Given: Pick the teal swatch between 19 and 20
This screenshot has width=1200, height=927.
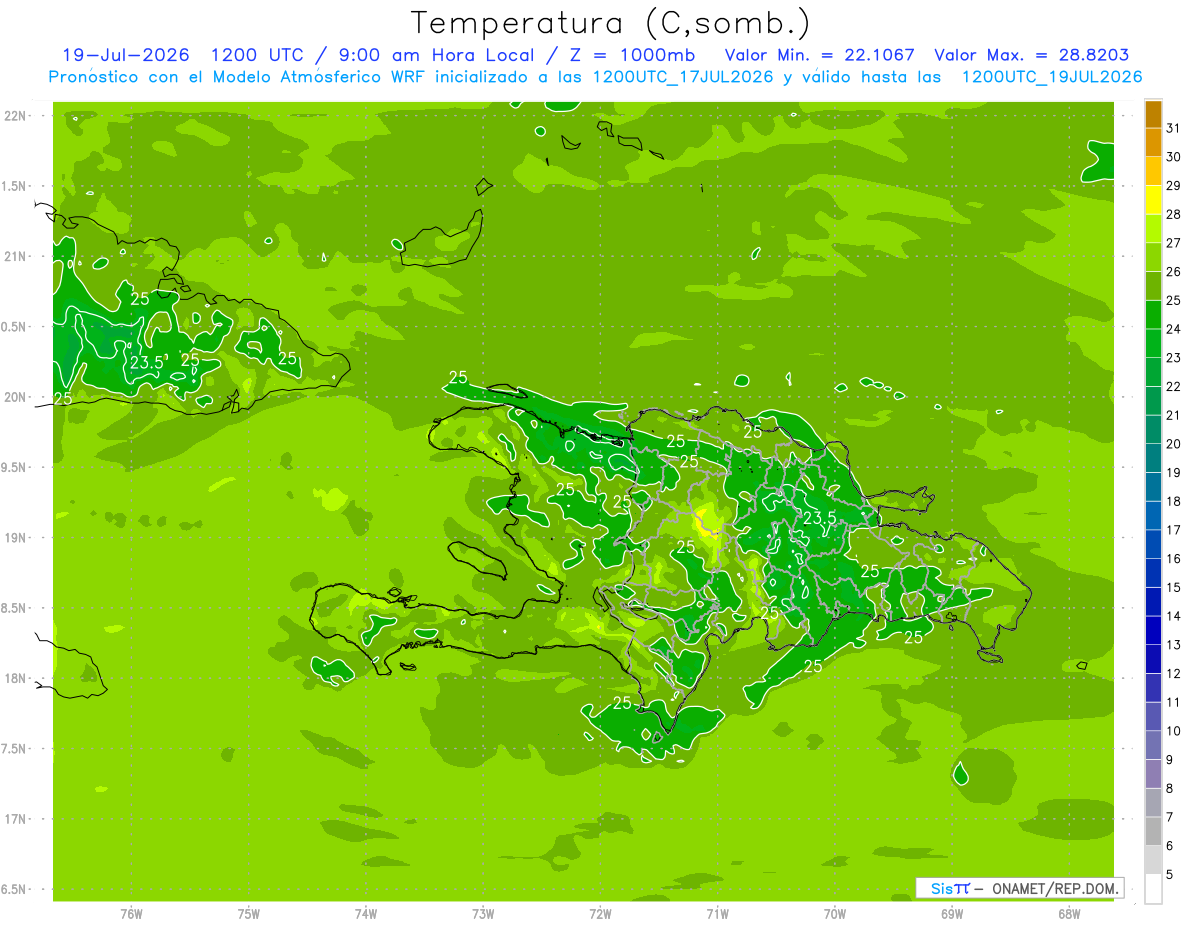Looking at the screenshot, I should [x=1153, y=459].
